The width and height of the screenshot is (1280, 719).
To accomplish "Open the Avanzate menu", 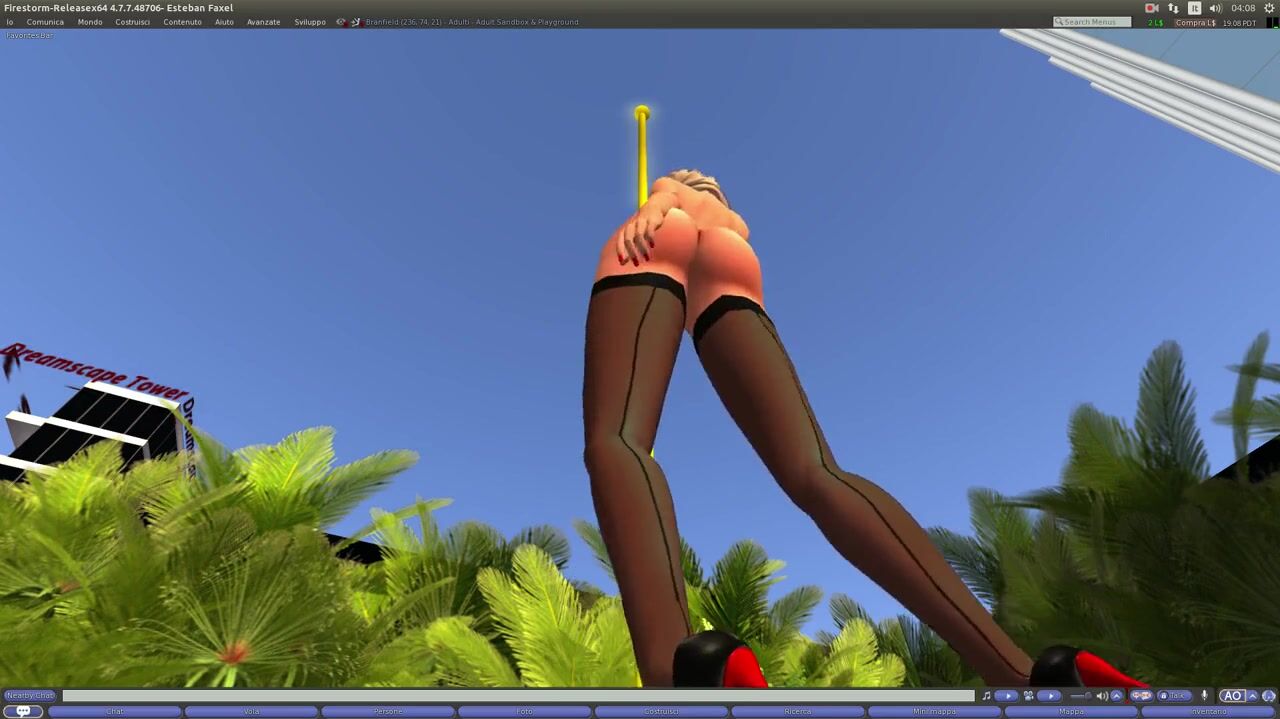I will point(263,22).
